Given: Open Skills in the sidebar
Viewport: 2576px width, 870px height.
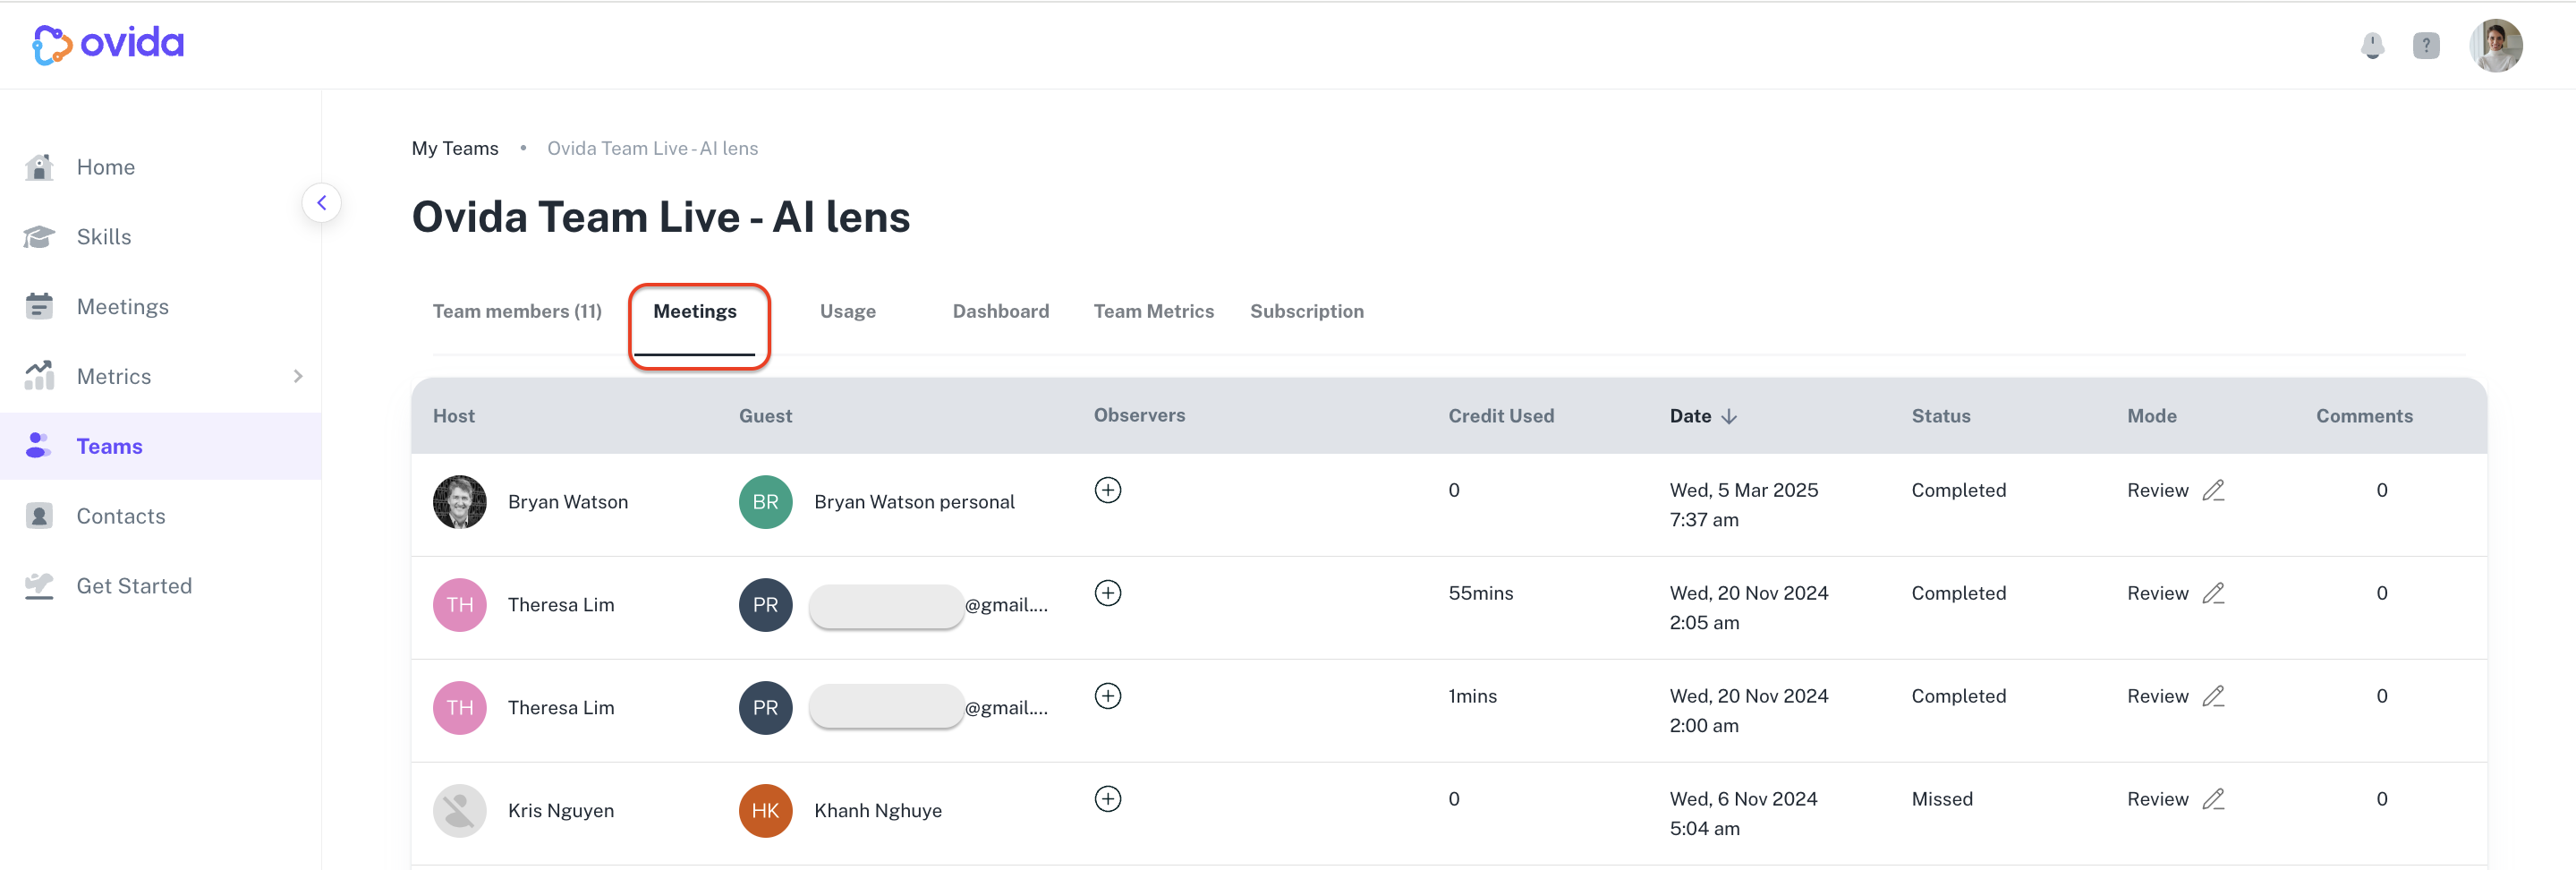Looking at the screenshot, I should tap(161, 237).
